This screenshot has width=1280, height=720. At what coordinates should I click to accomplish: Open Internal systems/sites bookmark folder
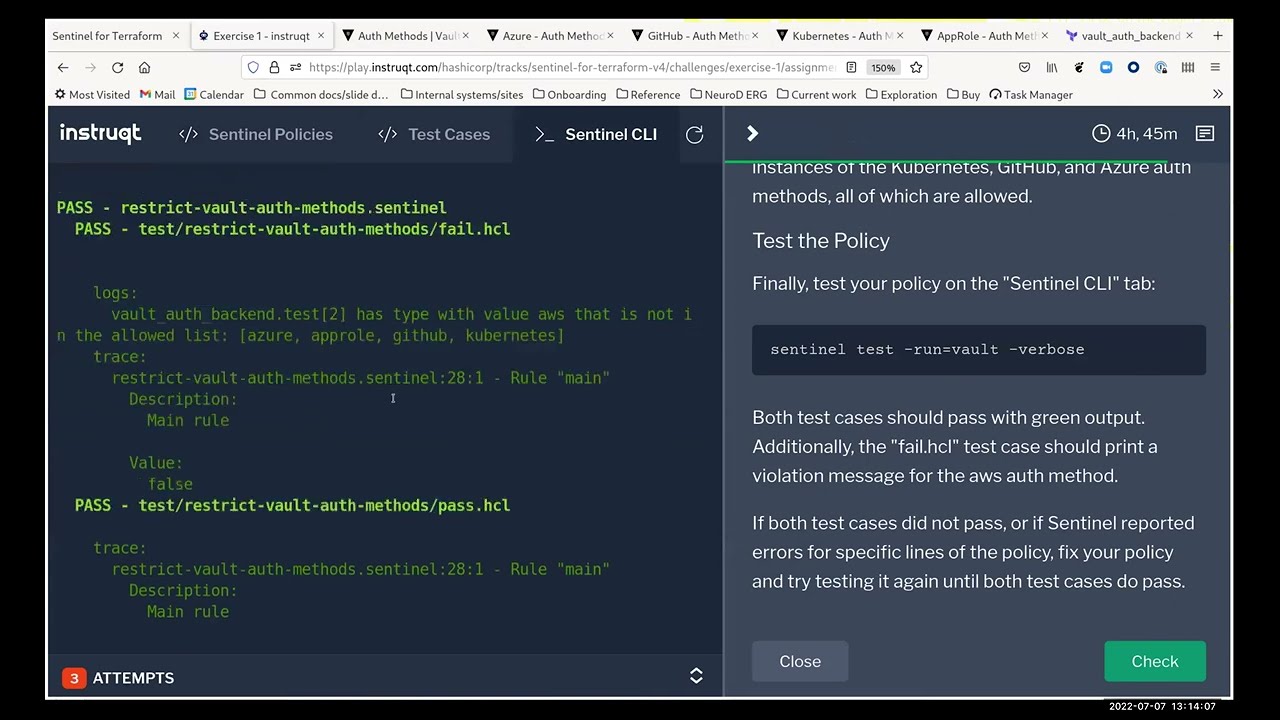coord(461,94)
